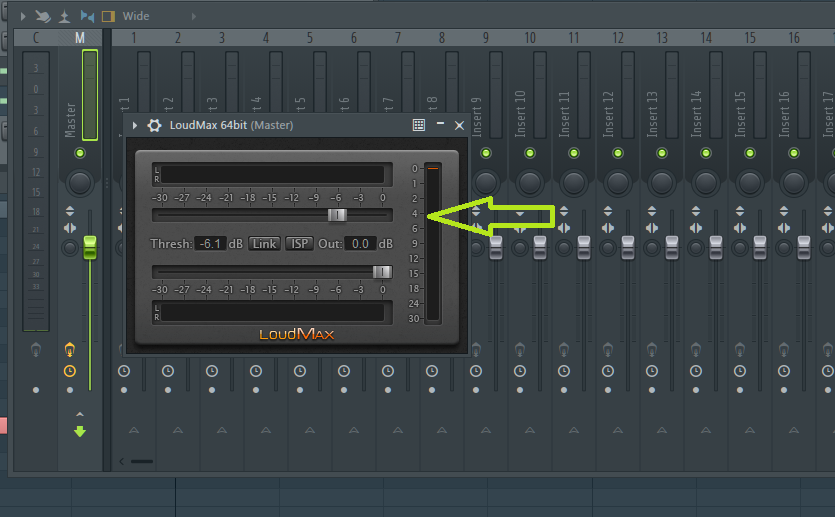Select the current track header C
The image size is (835, 517).
coord(36,38)
